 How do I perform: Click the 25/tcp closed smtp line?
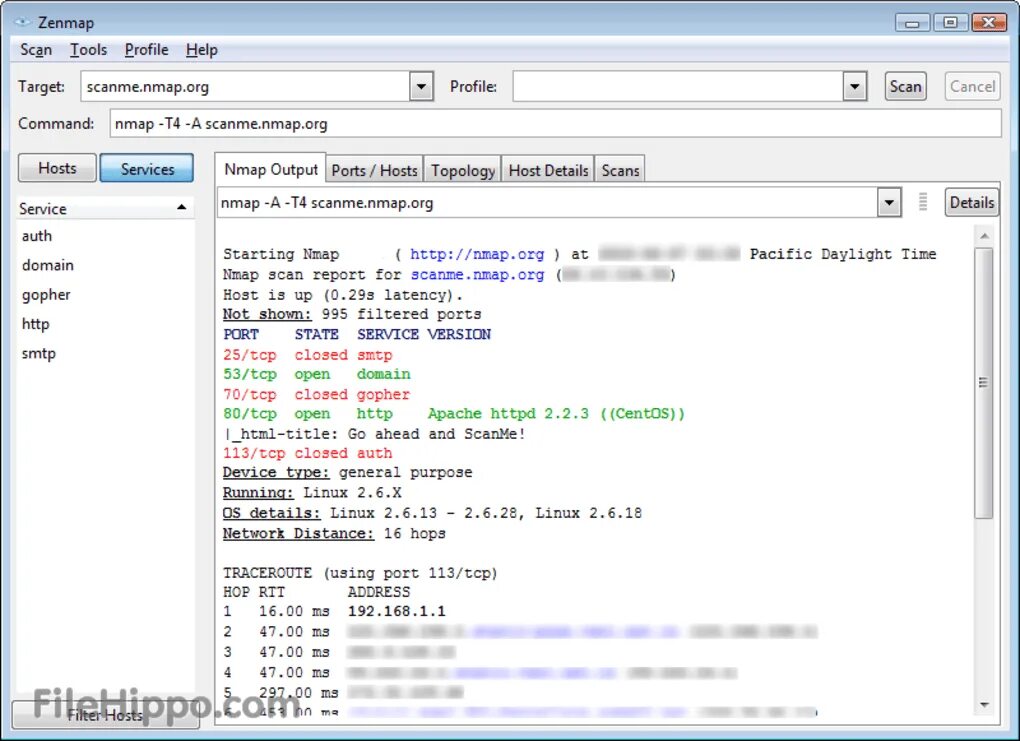(308, 355)
